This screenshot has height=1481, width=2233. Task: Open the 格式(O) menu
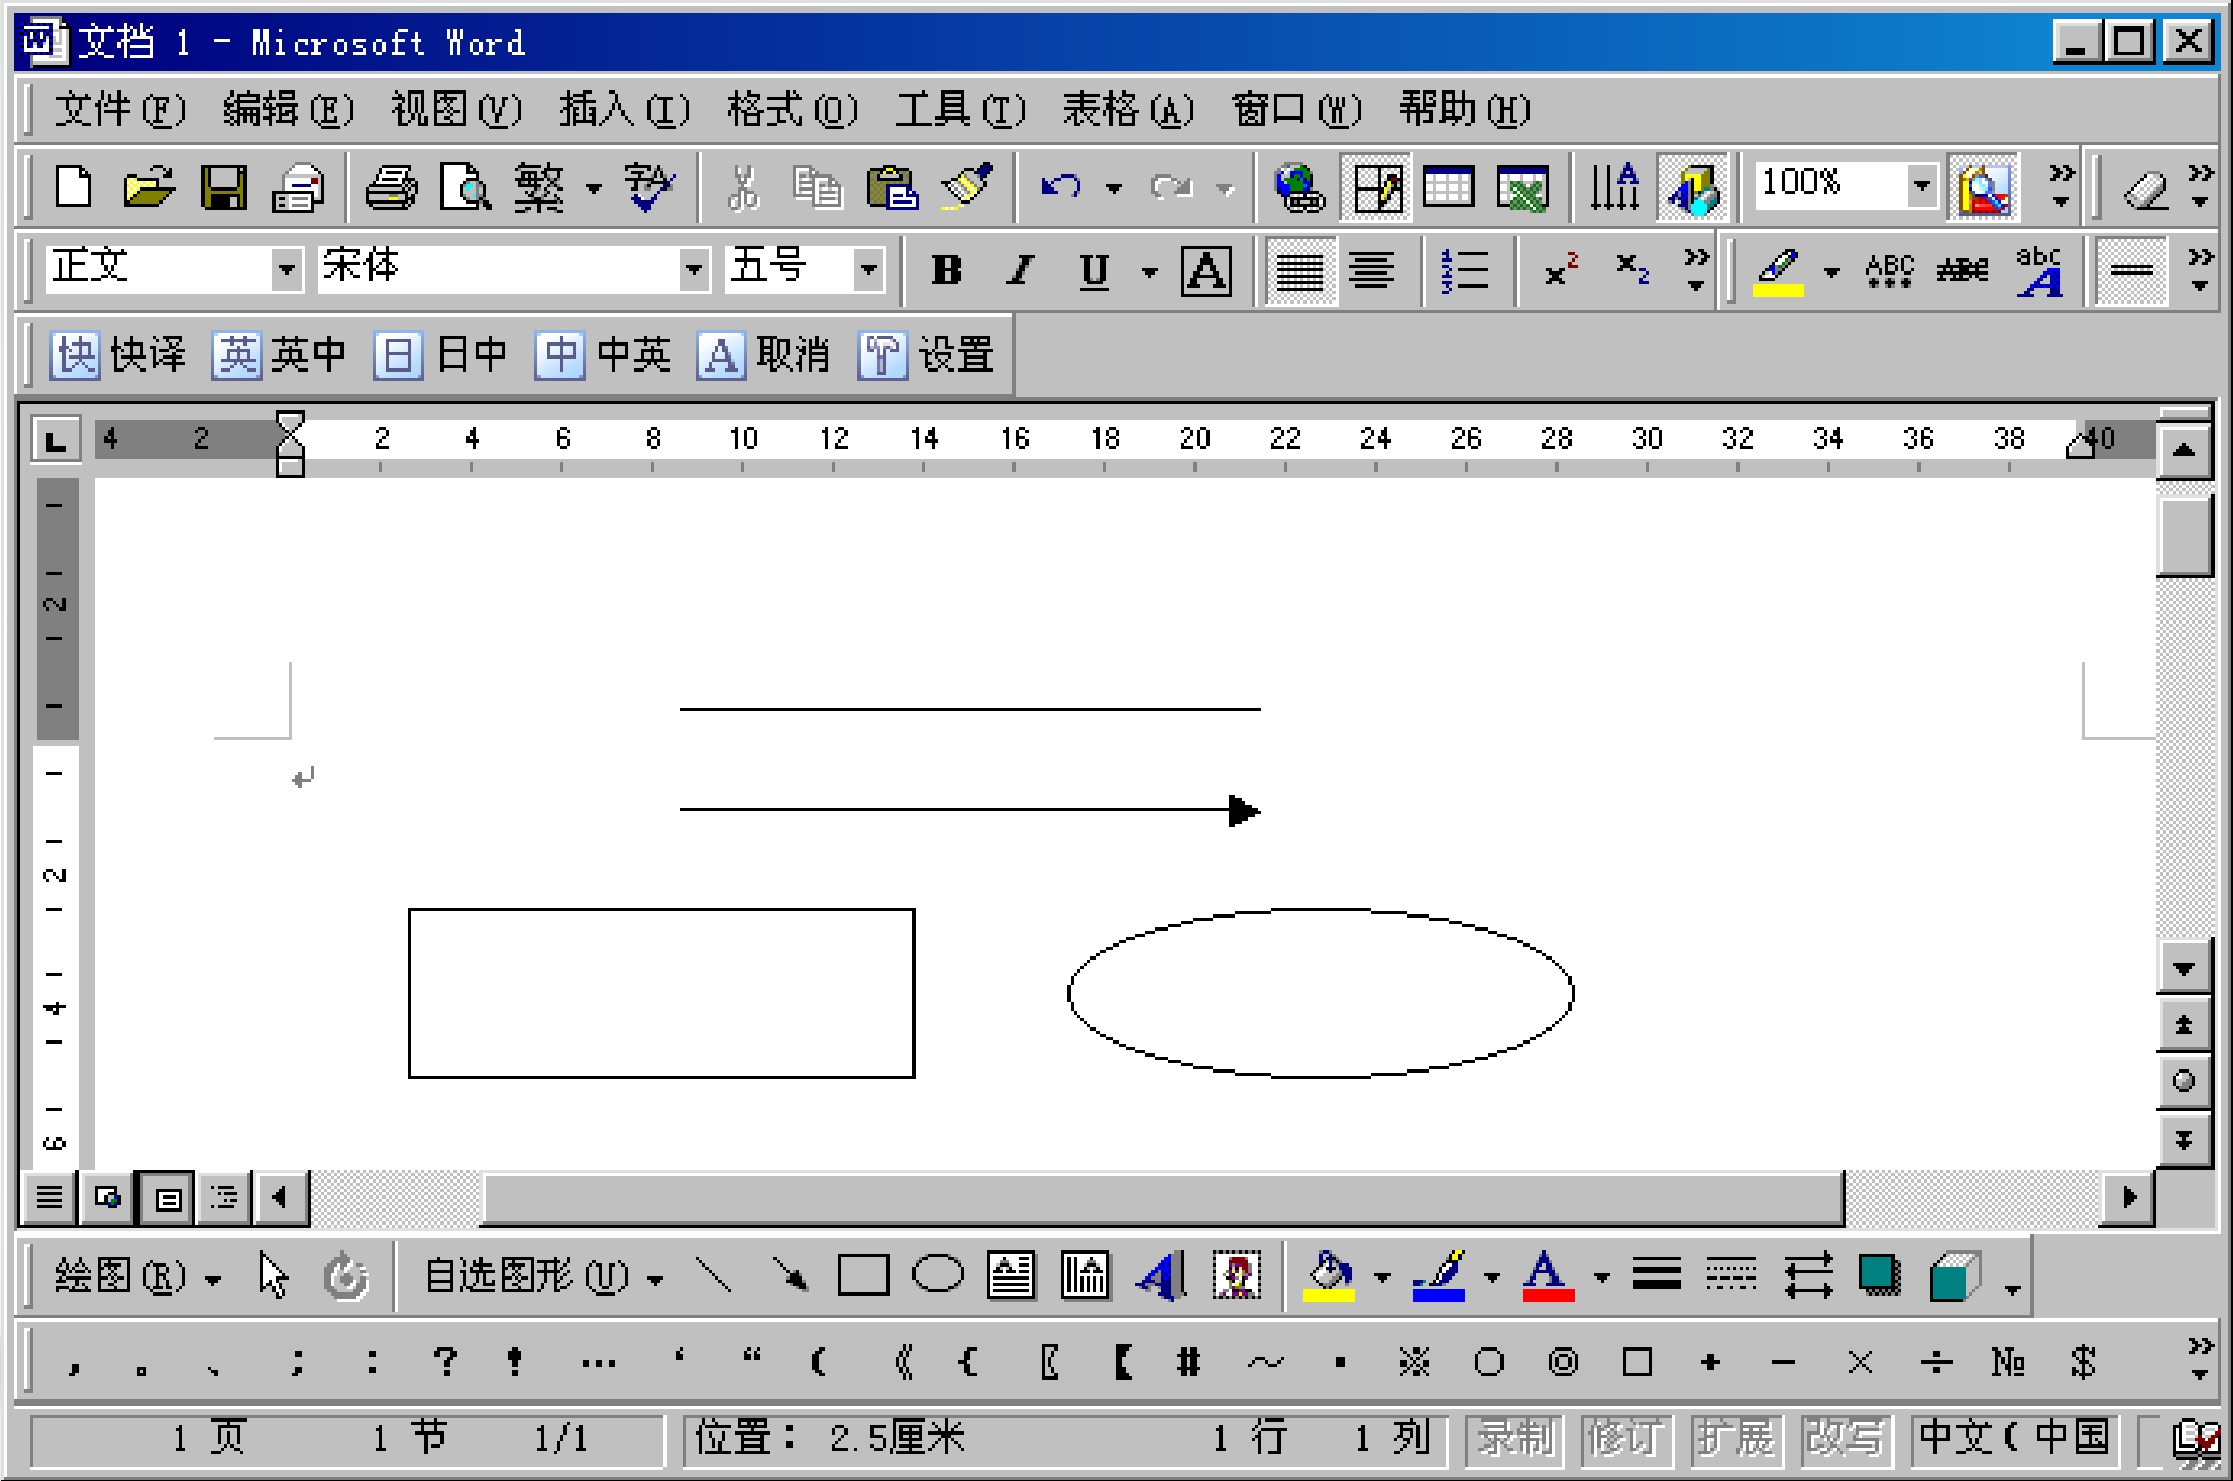791,109
